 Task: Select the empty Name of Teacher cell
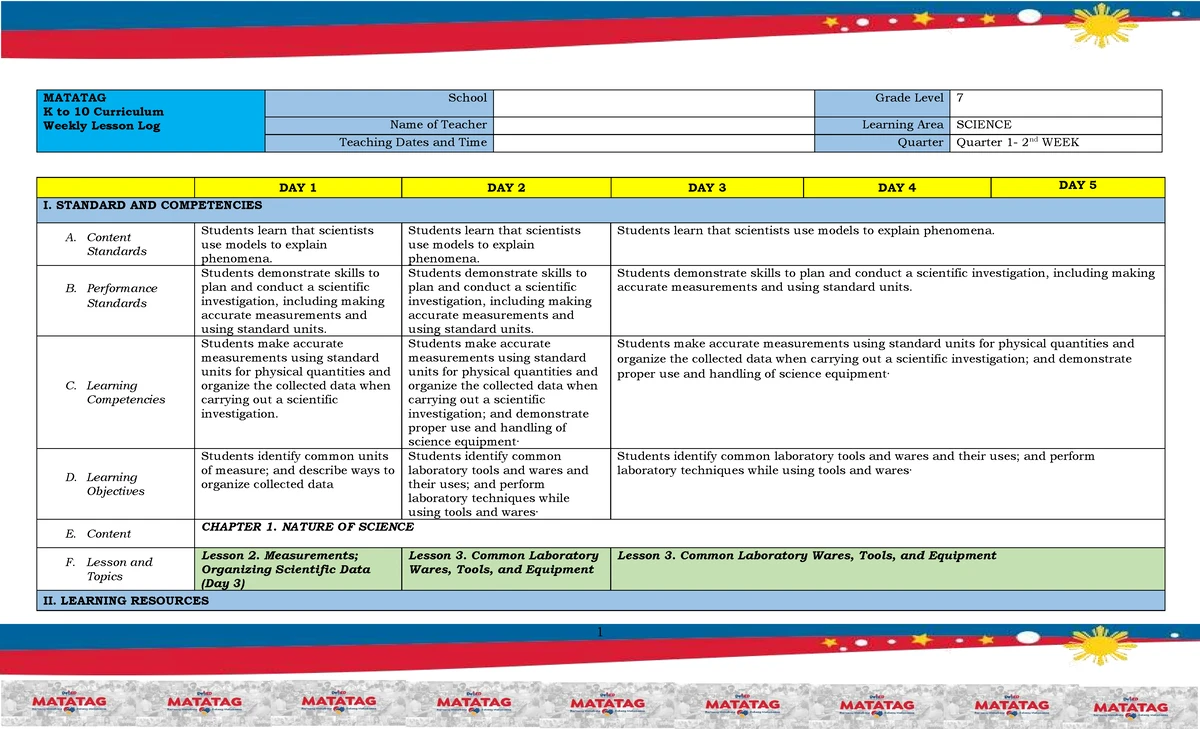(655, 125)
